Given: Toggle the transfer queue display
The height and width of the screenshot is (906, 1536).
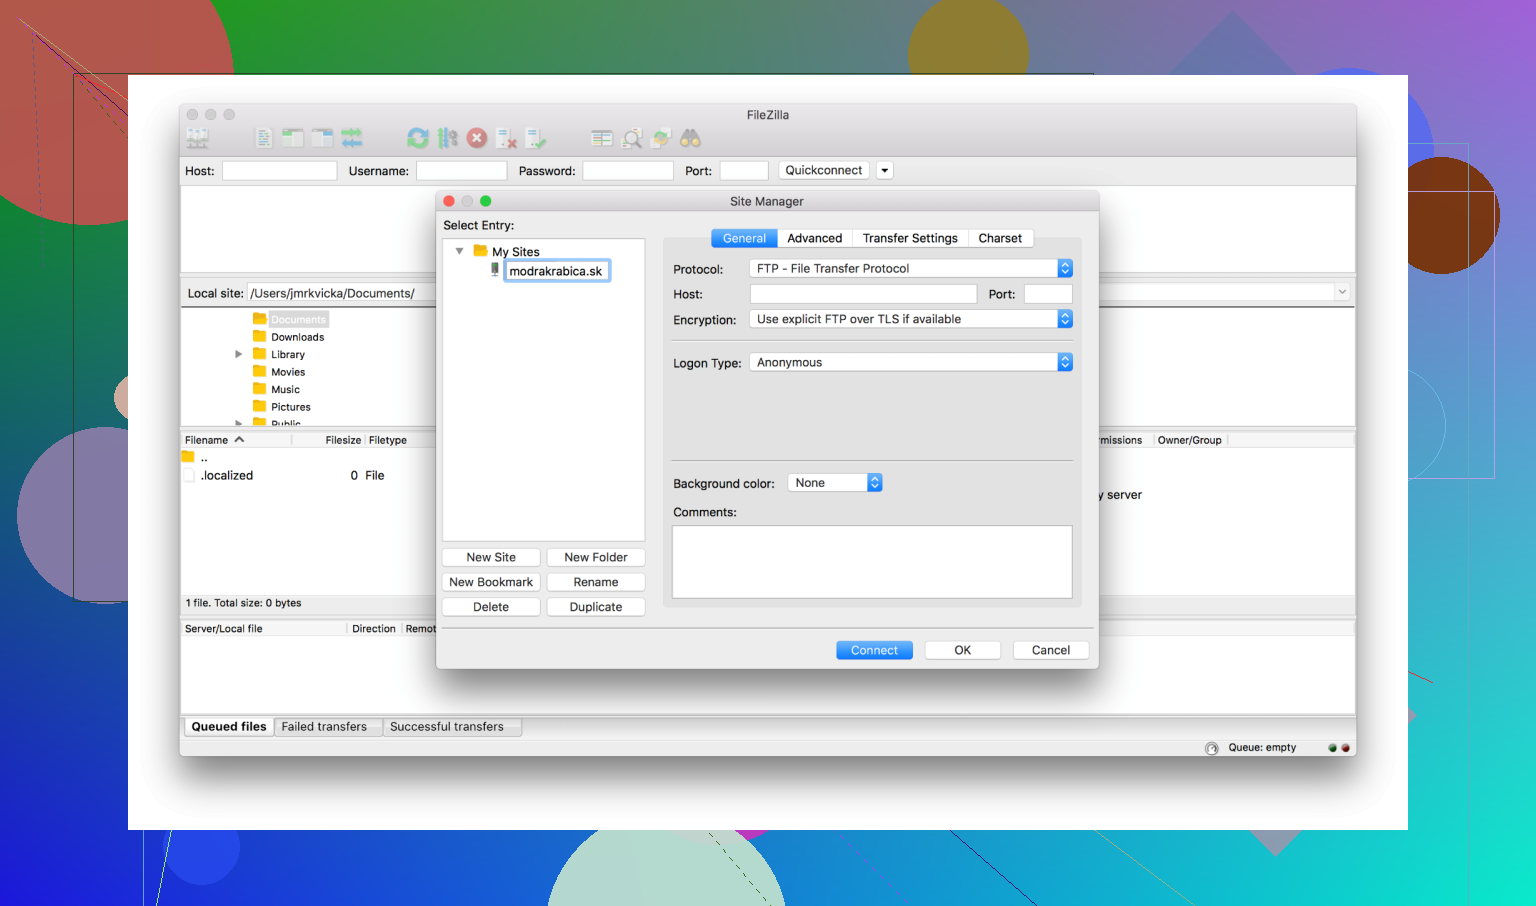Looking at the screenshot, I should (351, 138).
